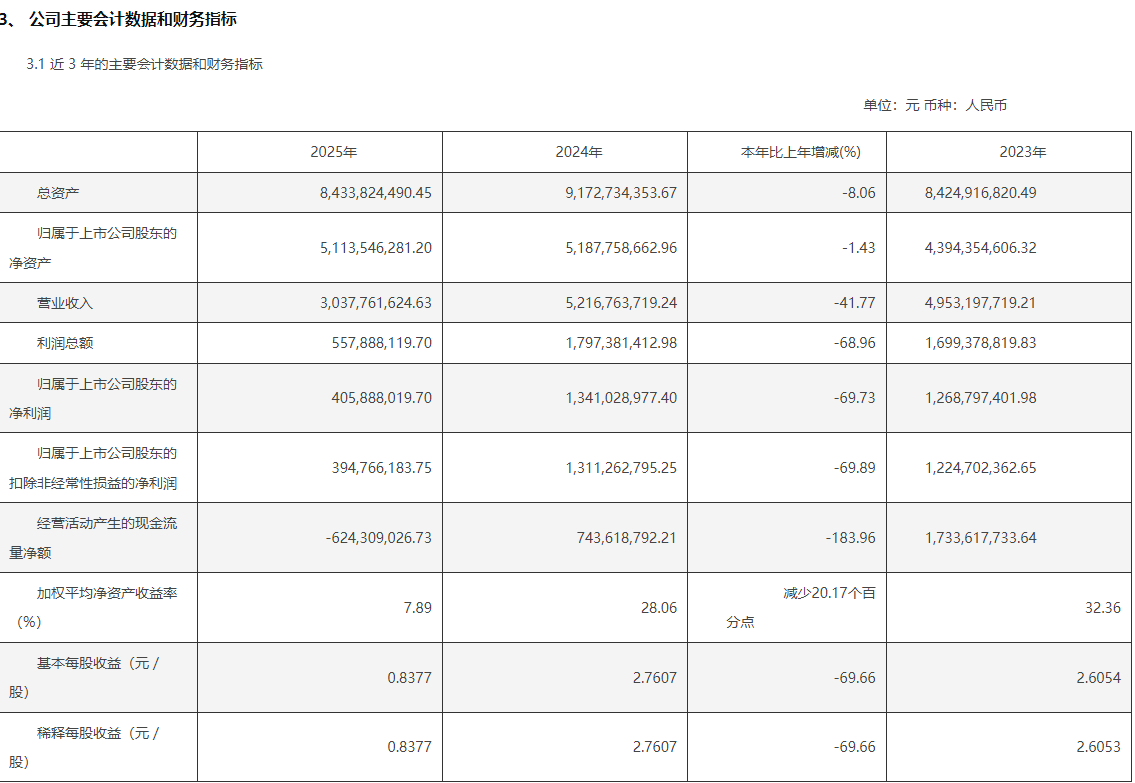This screenshot has height=783, width=1135.
Task: Click the cash flow change cell -183.96
Action: pos(851,538)
